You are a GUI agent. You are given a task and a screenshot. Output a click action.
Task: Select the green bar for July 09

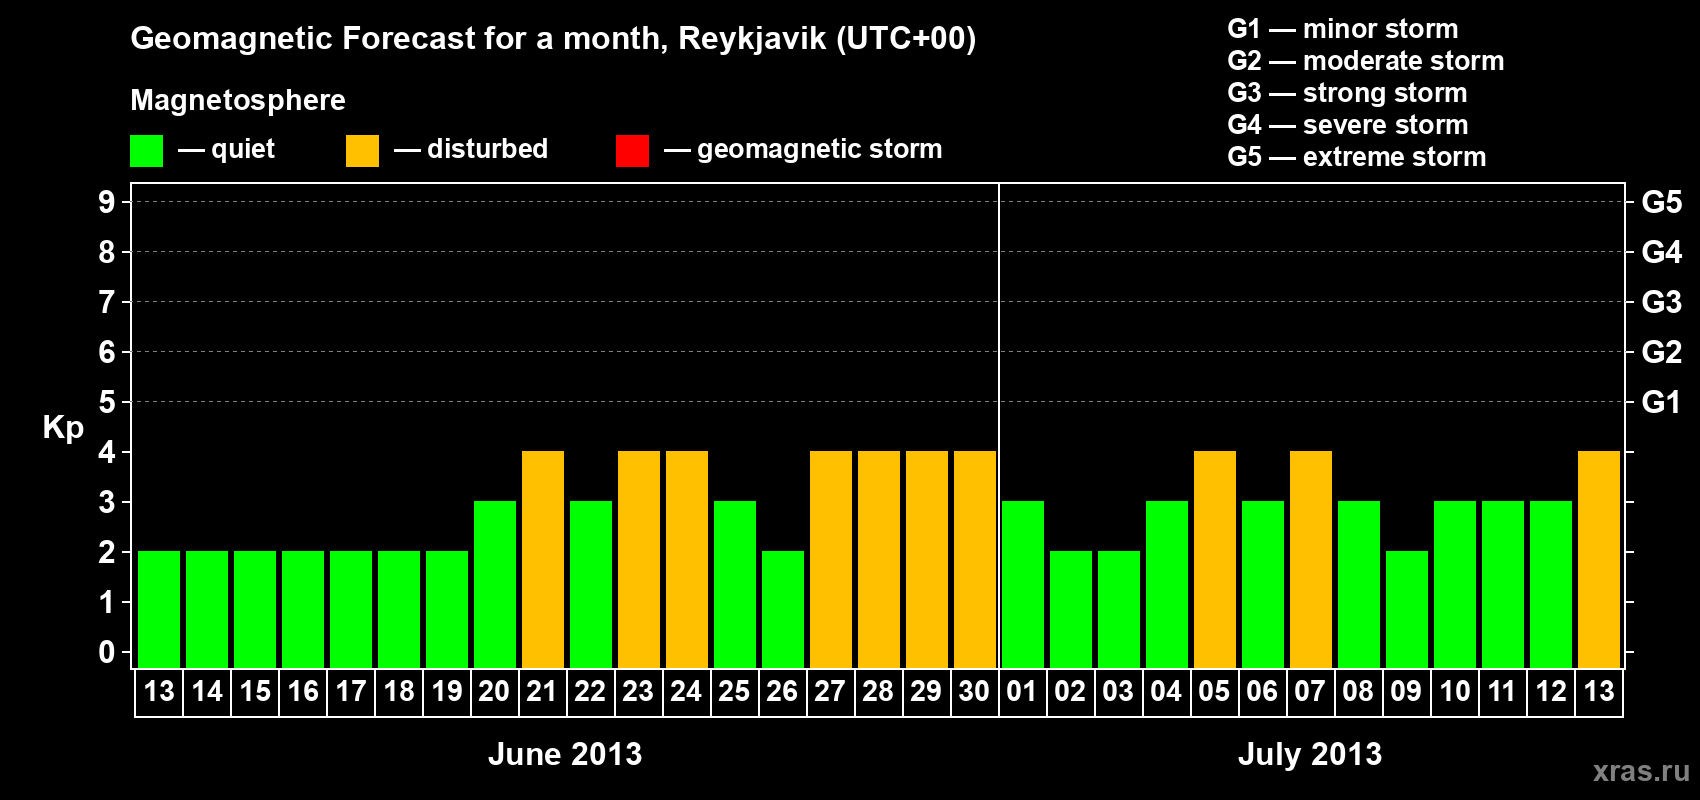(x=1407, y=609)
